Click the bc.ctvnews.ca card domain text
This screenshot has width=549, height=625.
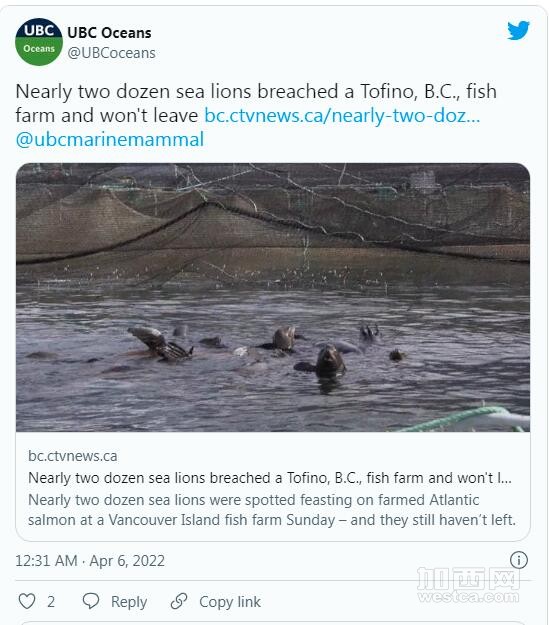(73, 456)
